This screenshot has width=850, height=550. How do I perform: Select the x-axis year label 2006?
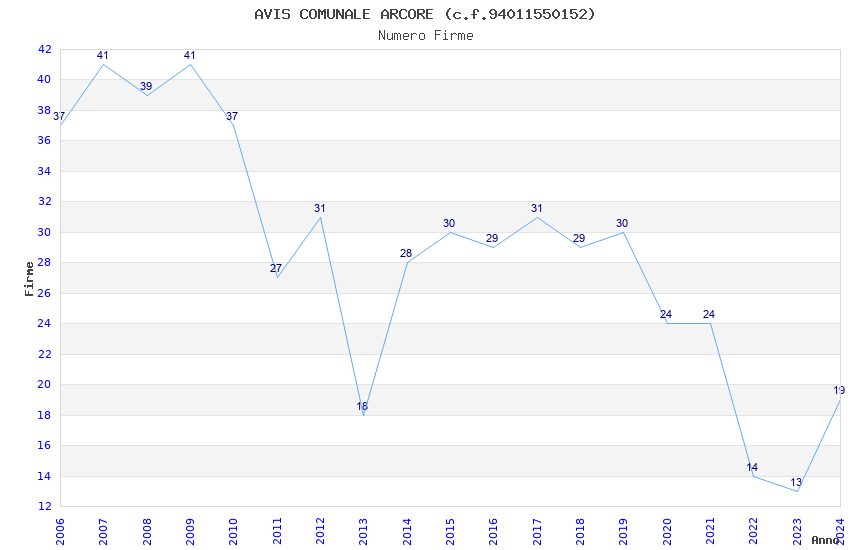(60, 532)
